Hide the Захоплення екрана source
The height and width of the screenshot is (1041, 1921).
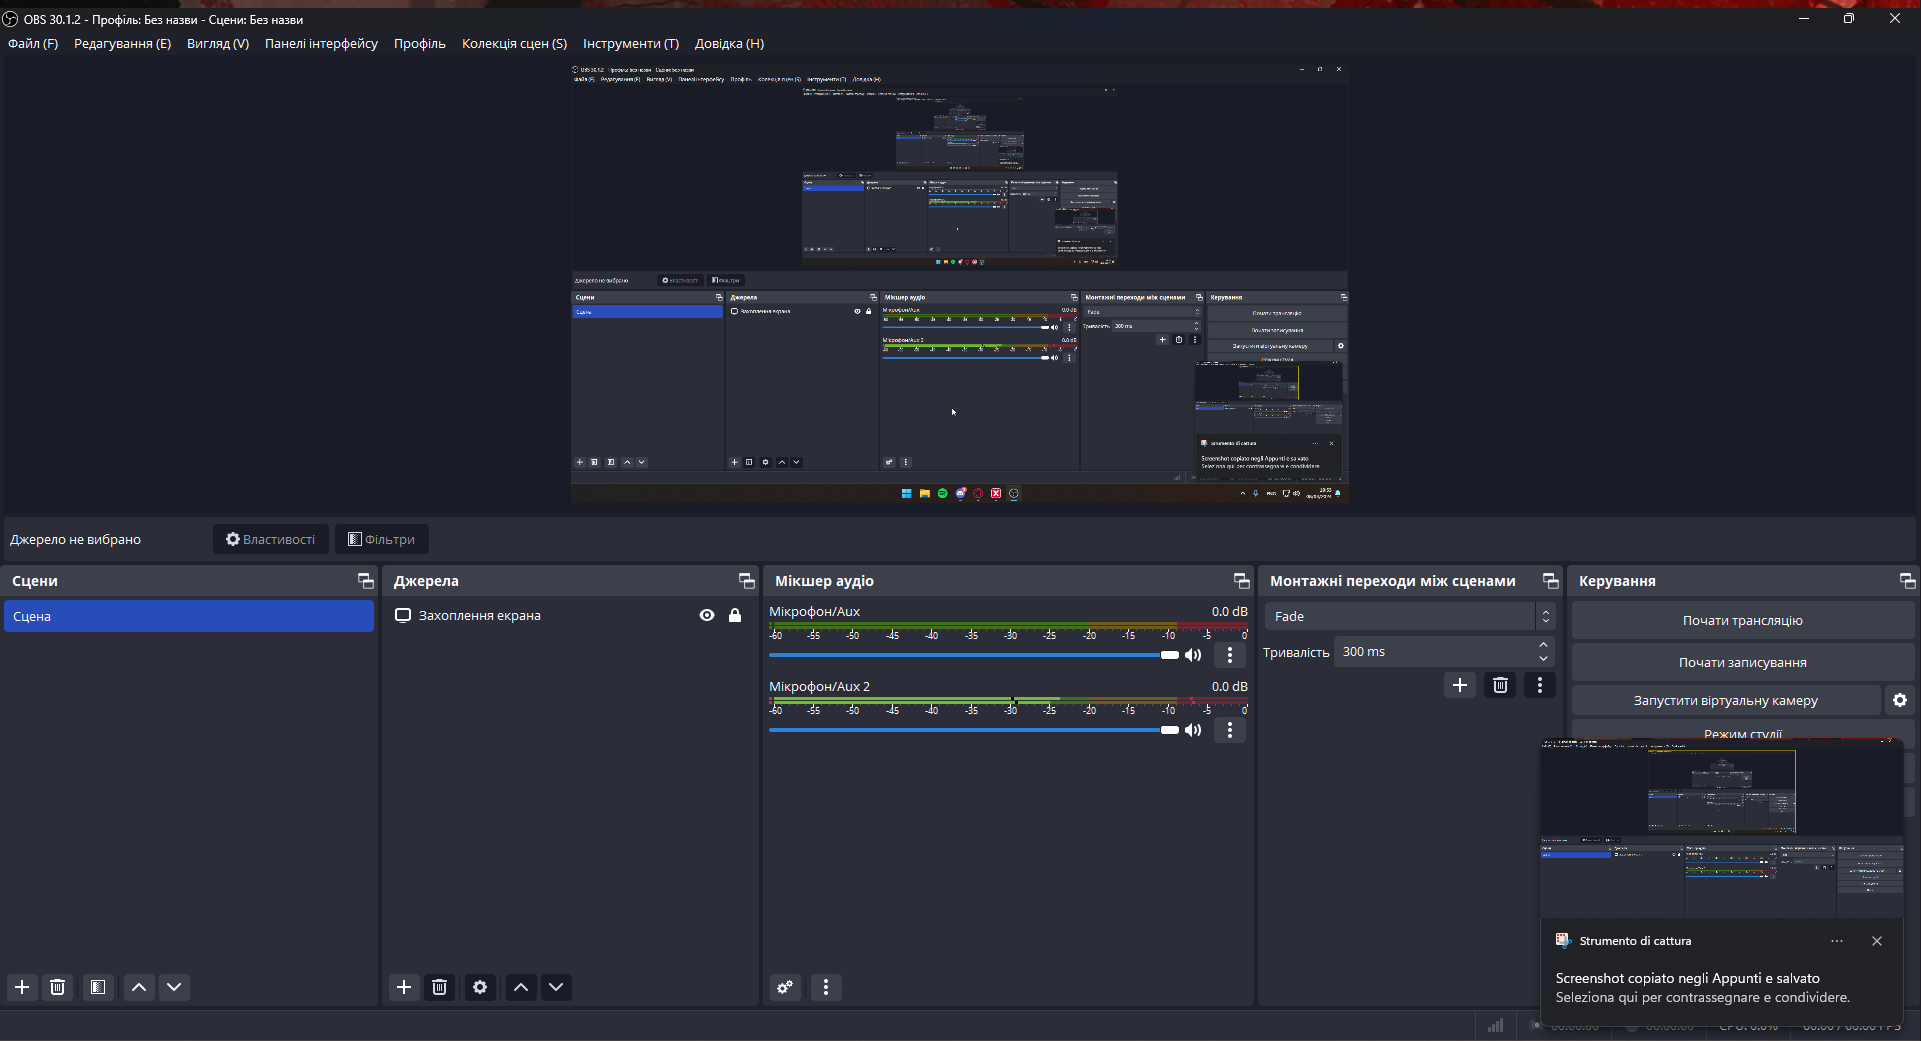pos(707,616)
